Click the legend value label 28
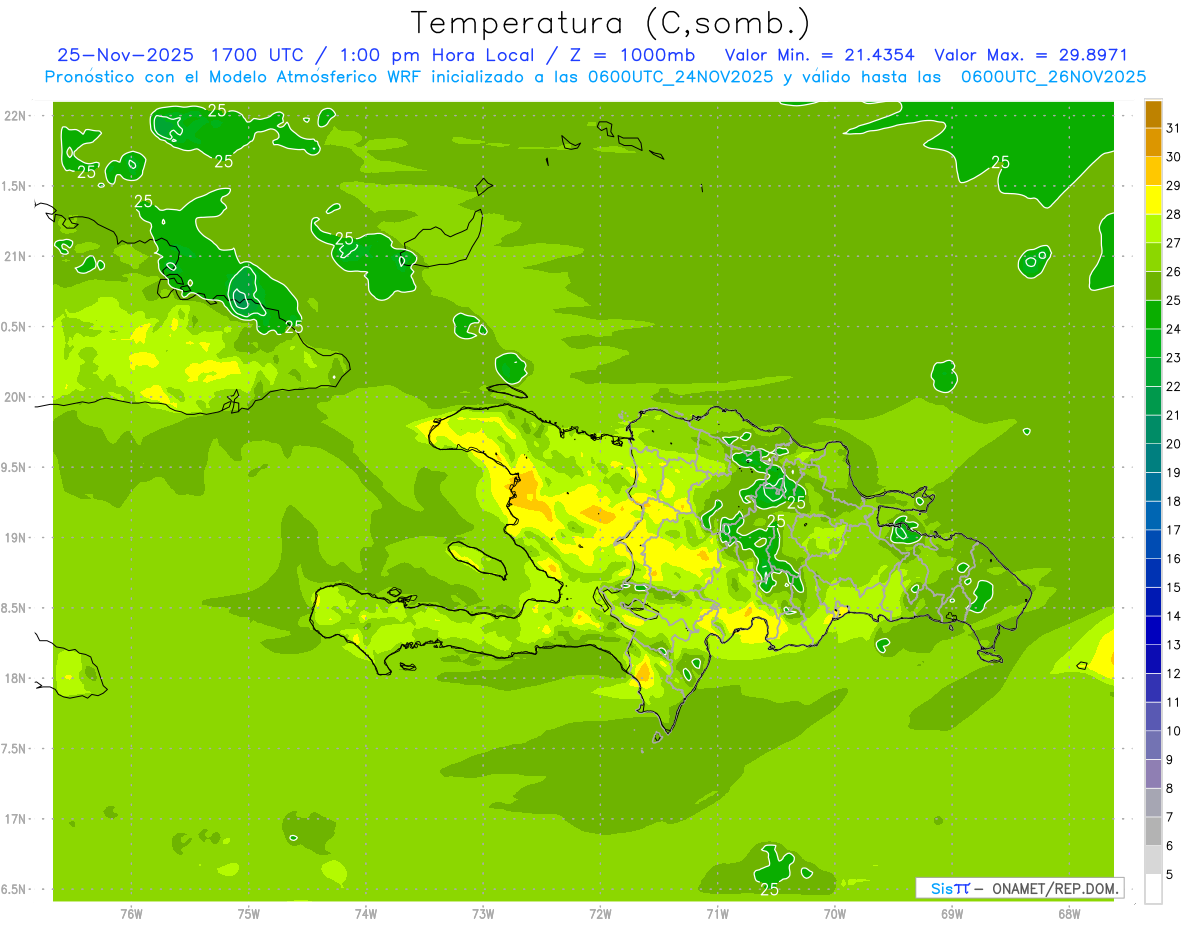This screenshot has height=927, width=1200. pos(1174,214)
